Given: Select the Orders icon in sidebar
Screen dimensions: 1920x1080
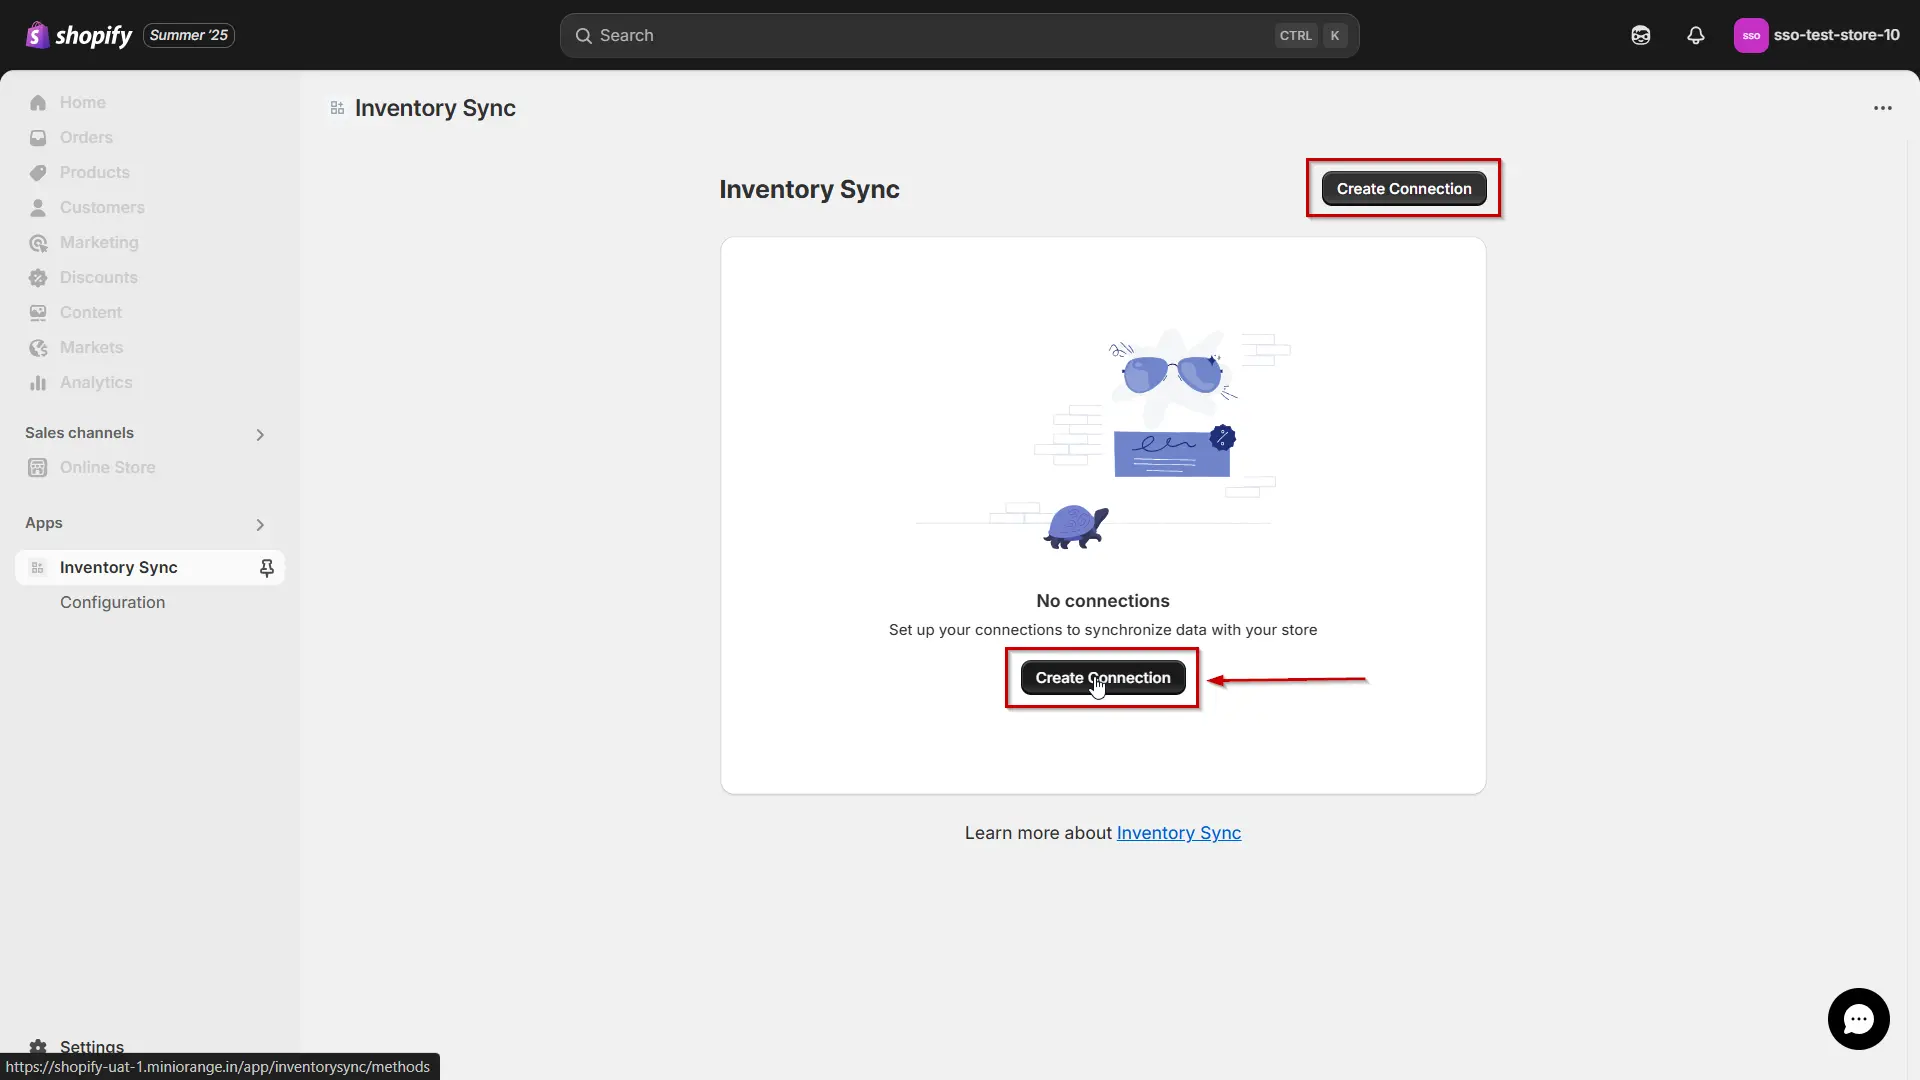Looking at the screenshot, I should 38,137.
